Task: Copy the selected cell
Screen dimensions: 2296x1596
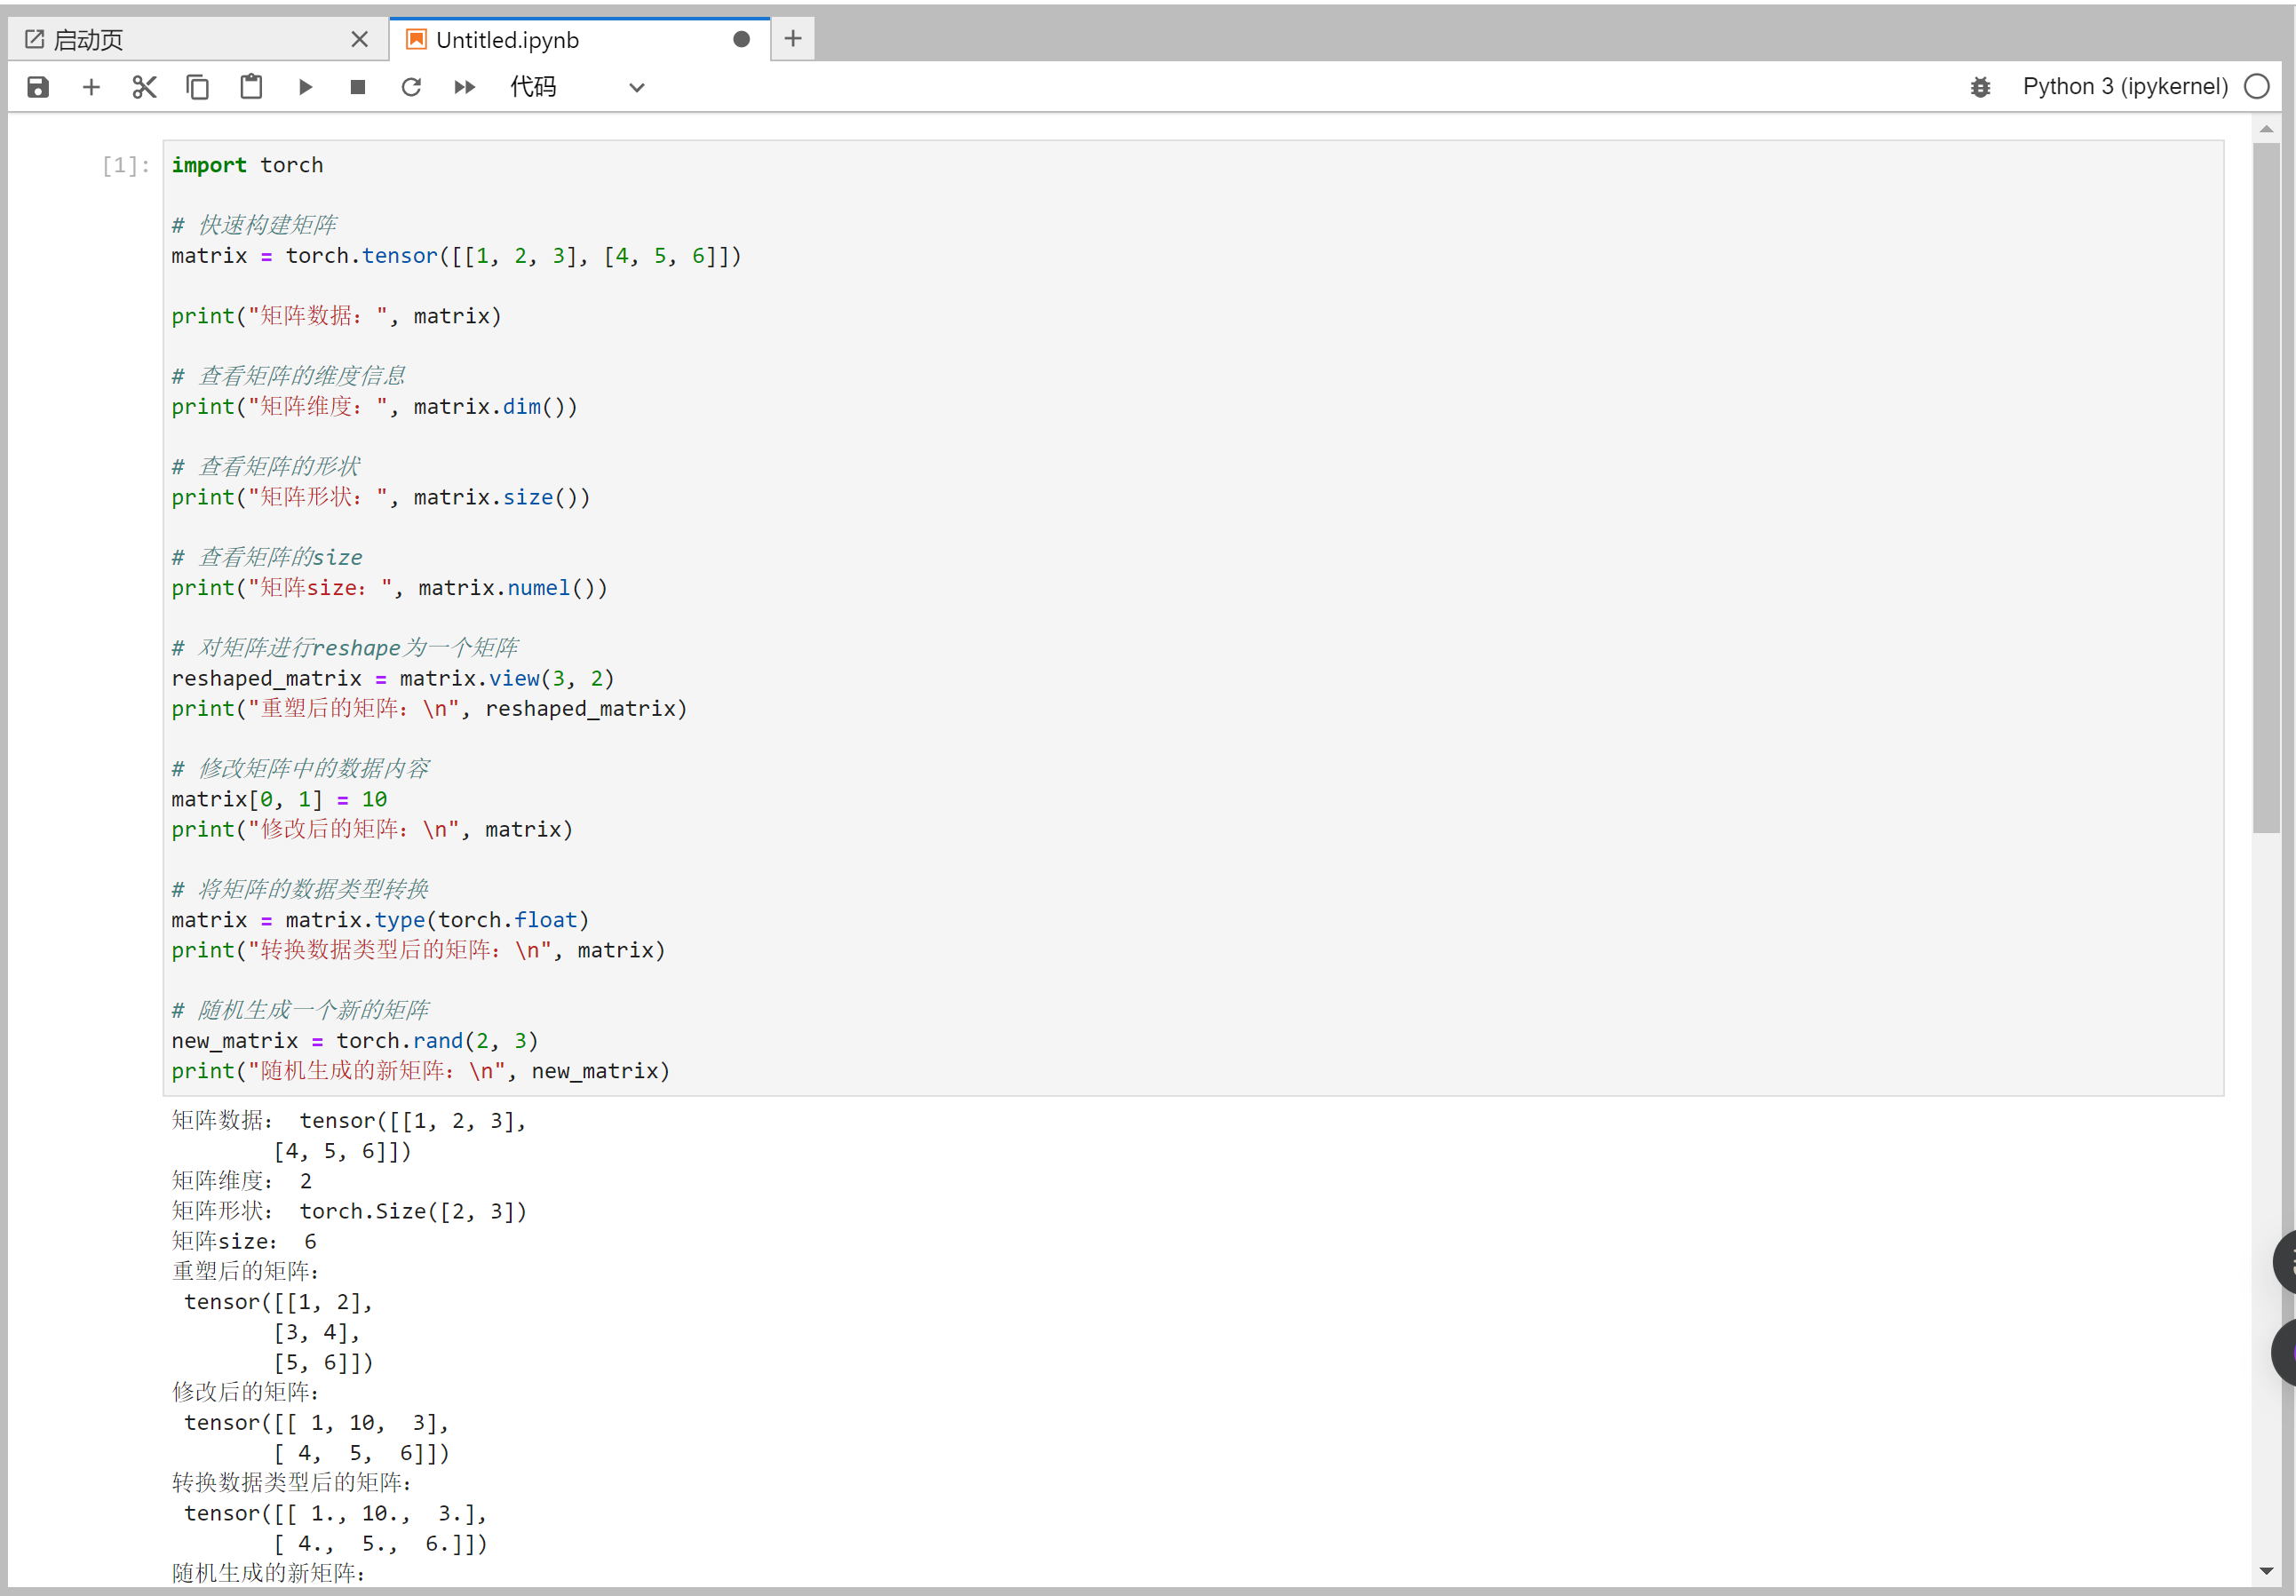Action: click(x=198, y=87)
